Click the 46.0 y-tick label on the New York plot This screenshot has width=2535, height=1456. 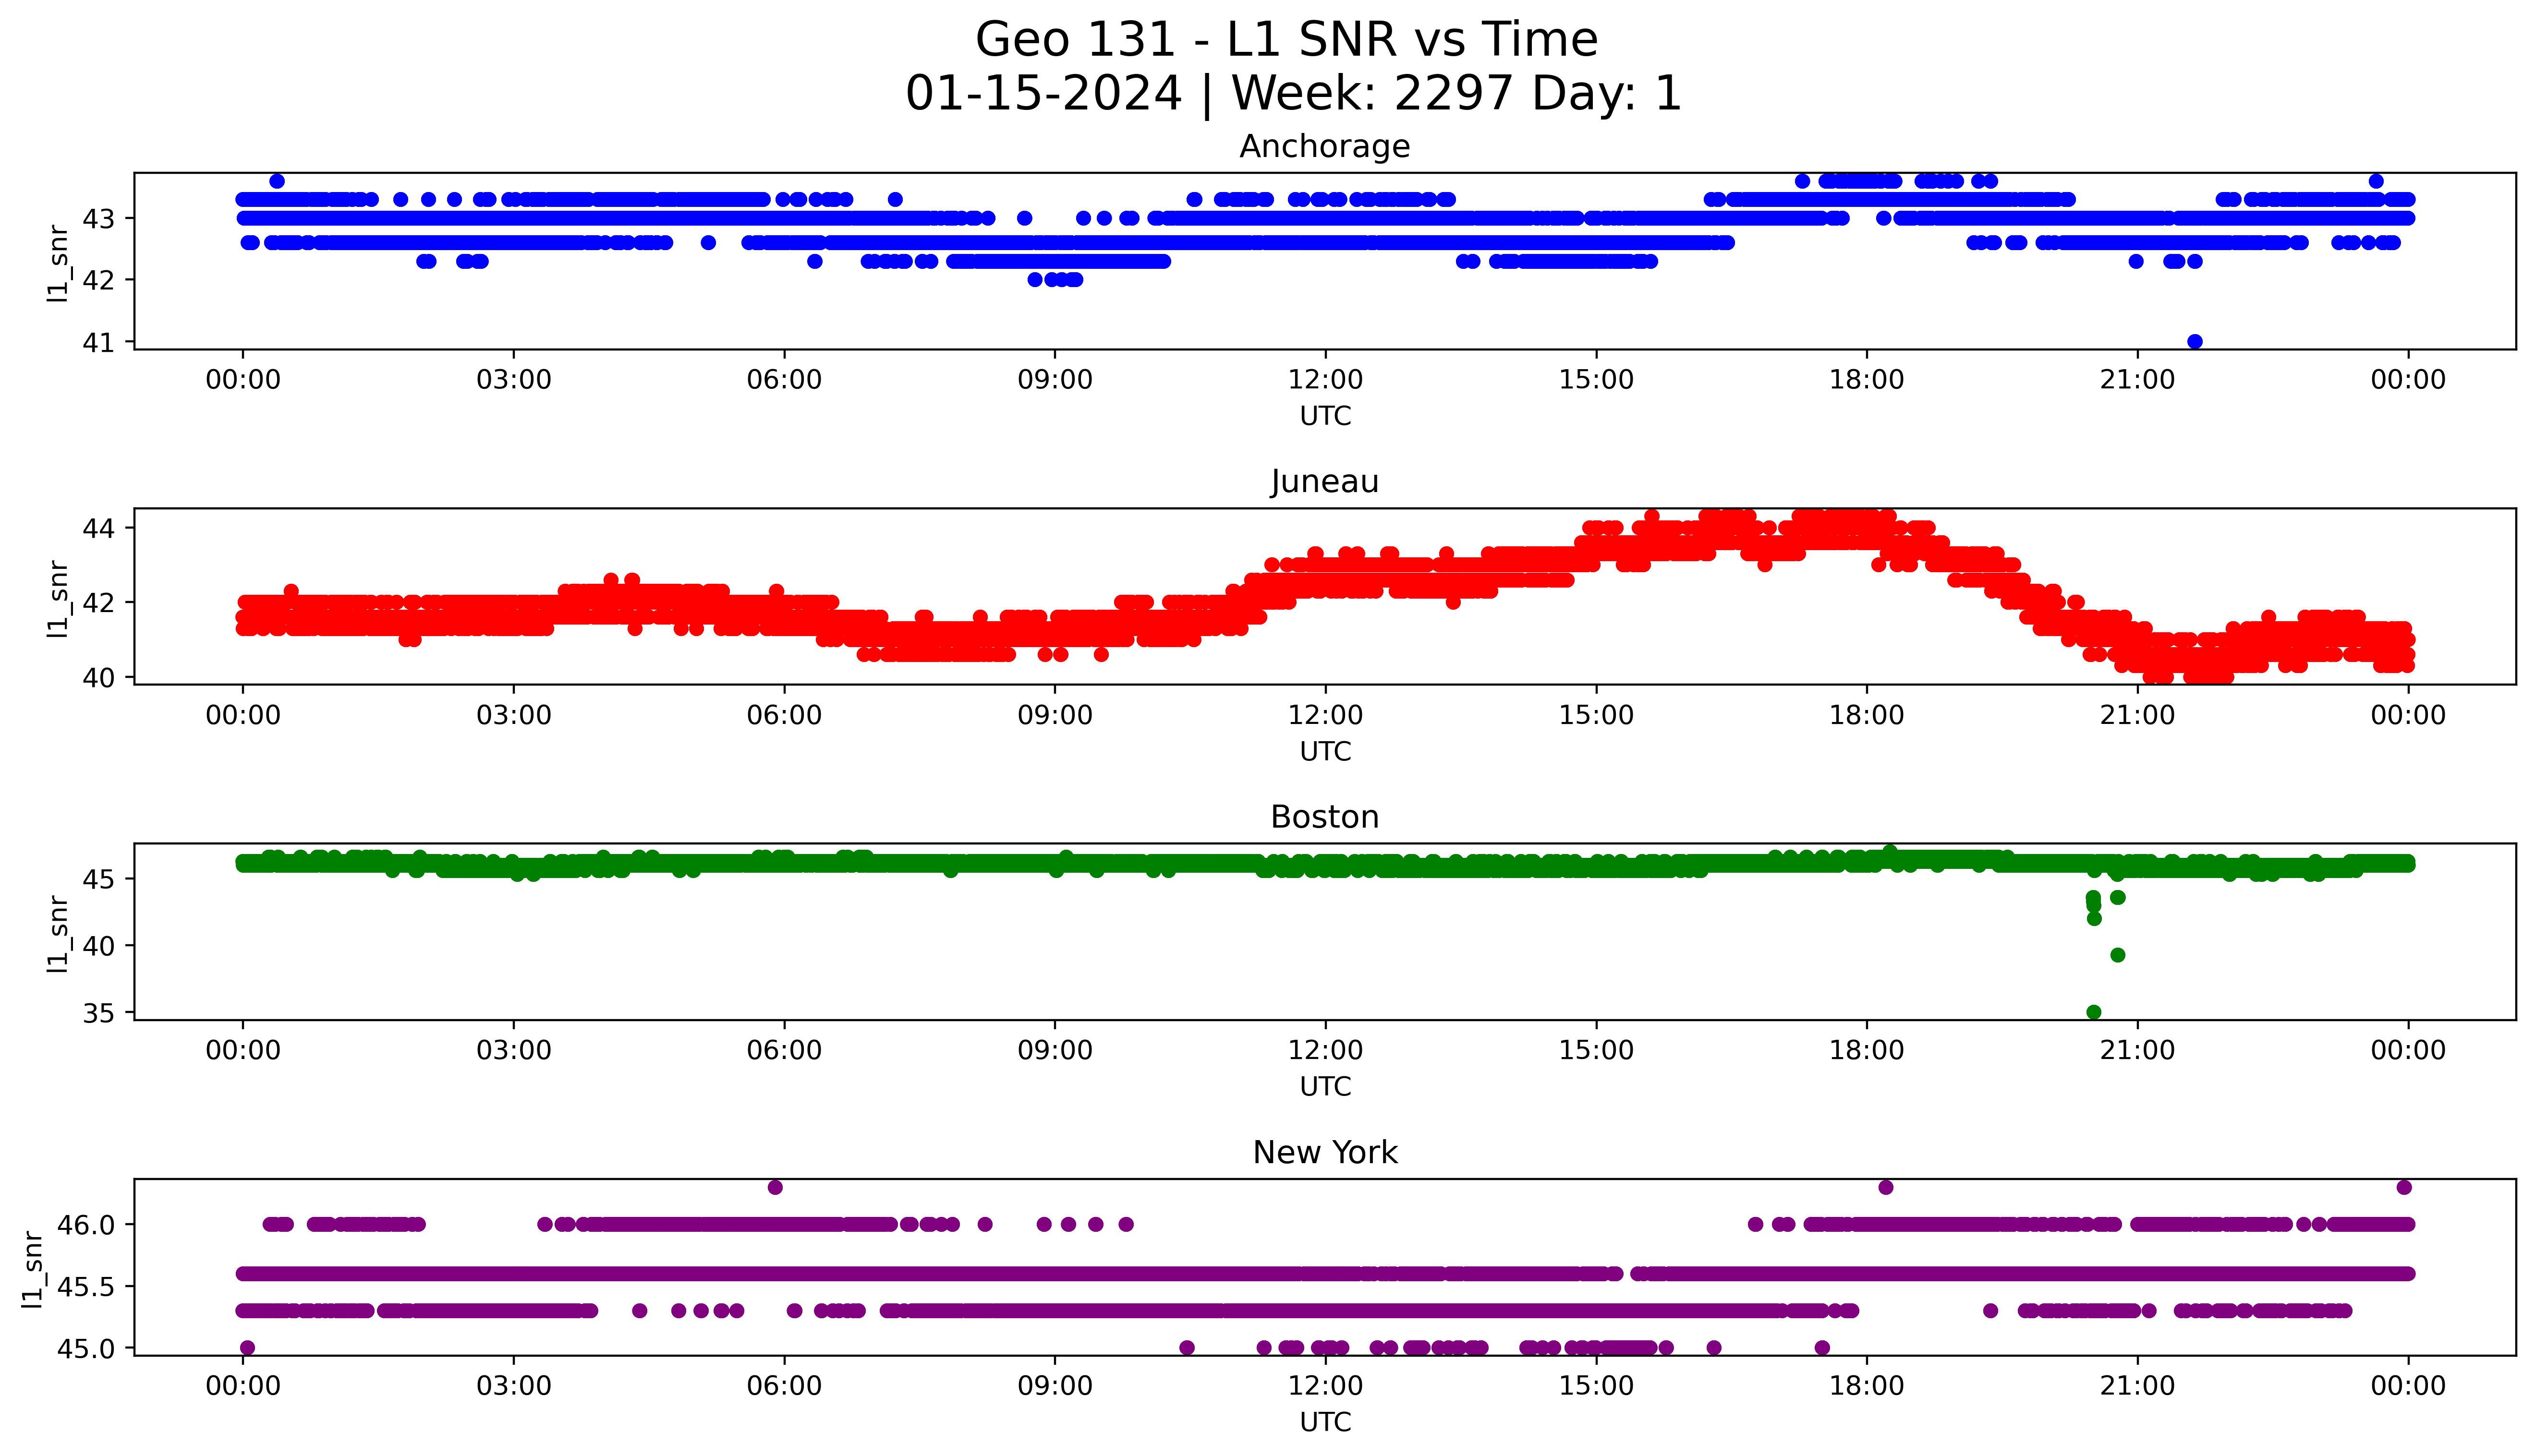(87, 1225)
